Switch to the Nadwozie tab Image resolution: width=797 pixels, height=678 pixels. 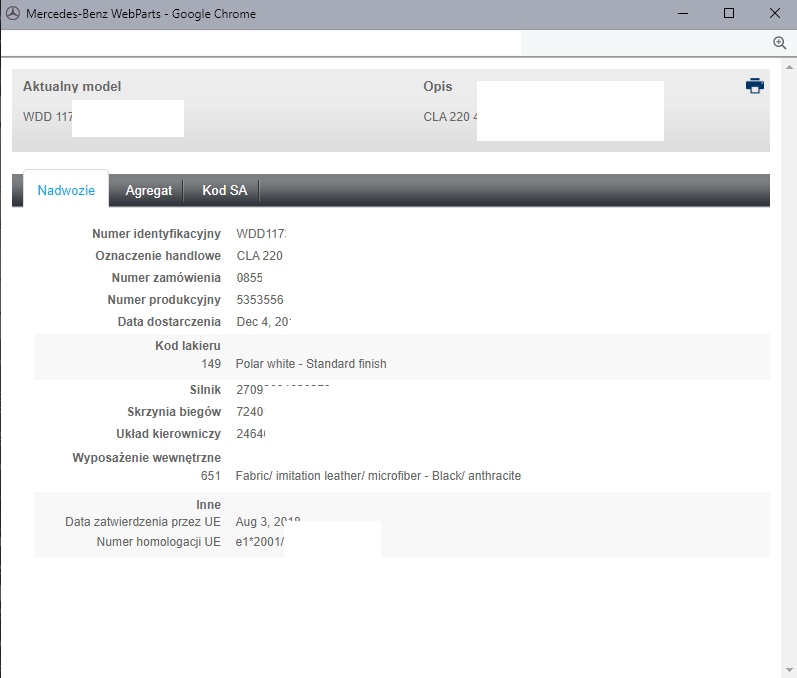click(x=66, y=190)
